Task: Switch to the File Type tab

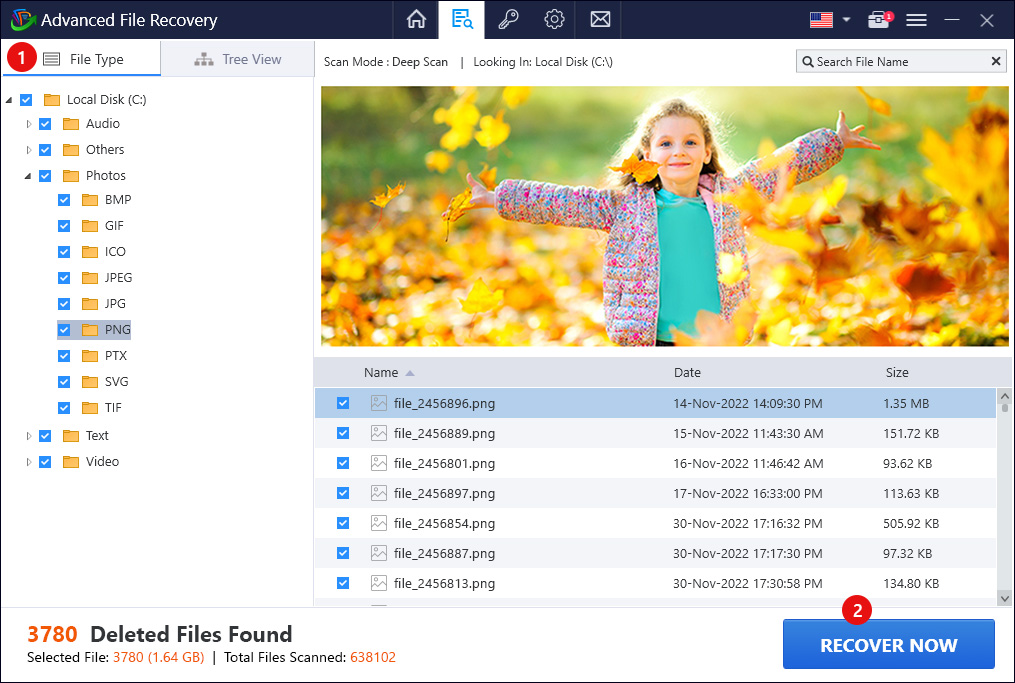Action: click(82, 59)
